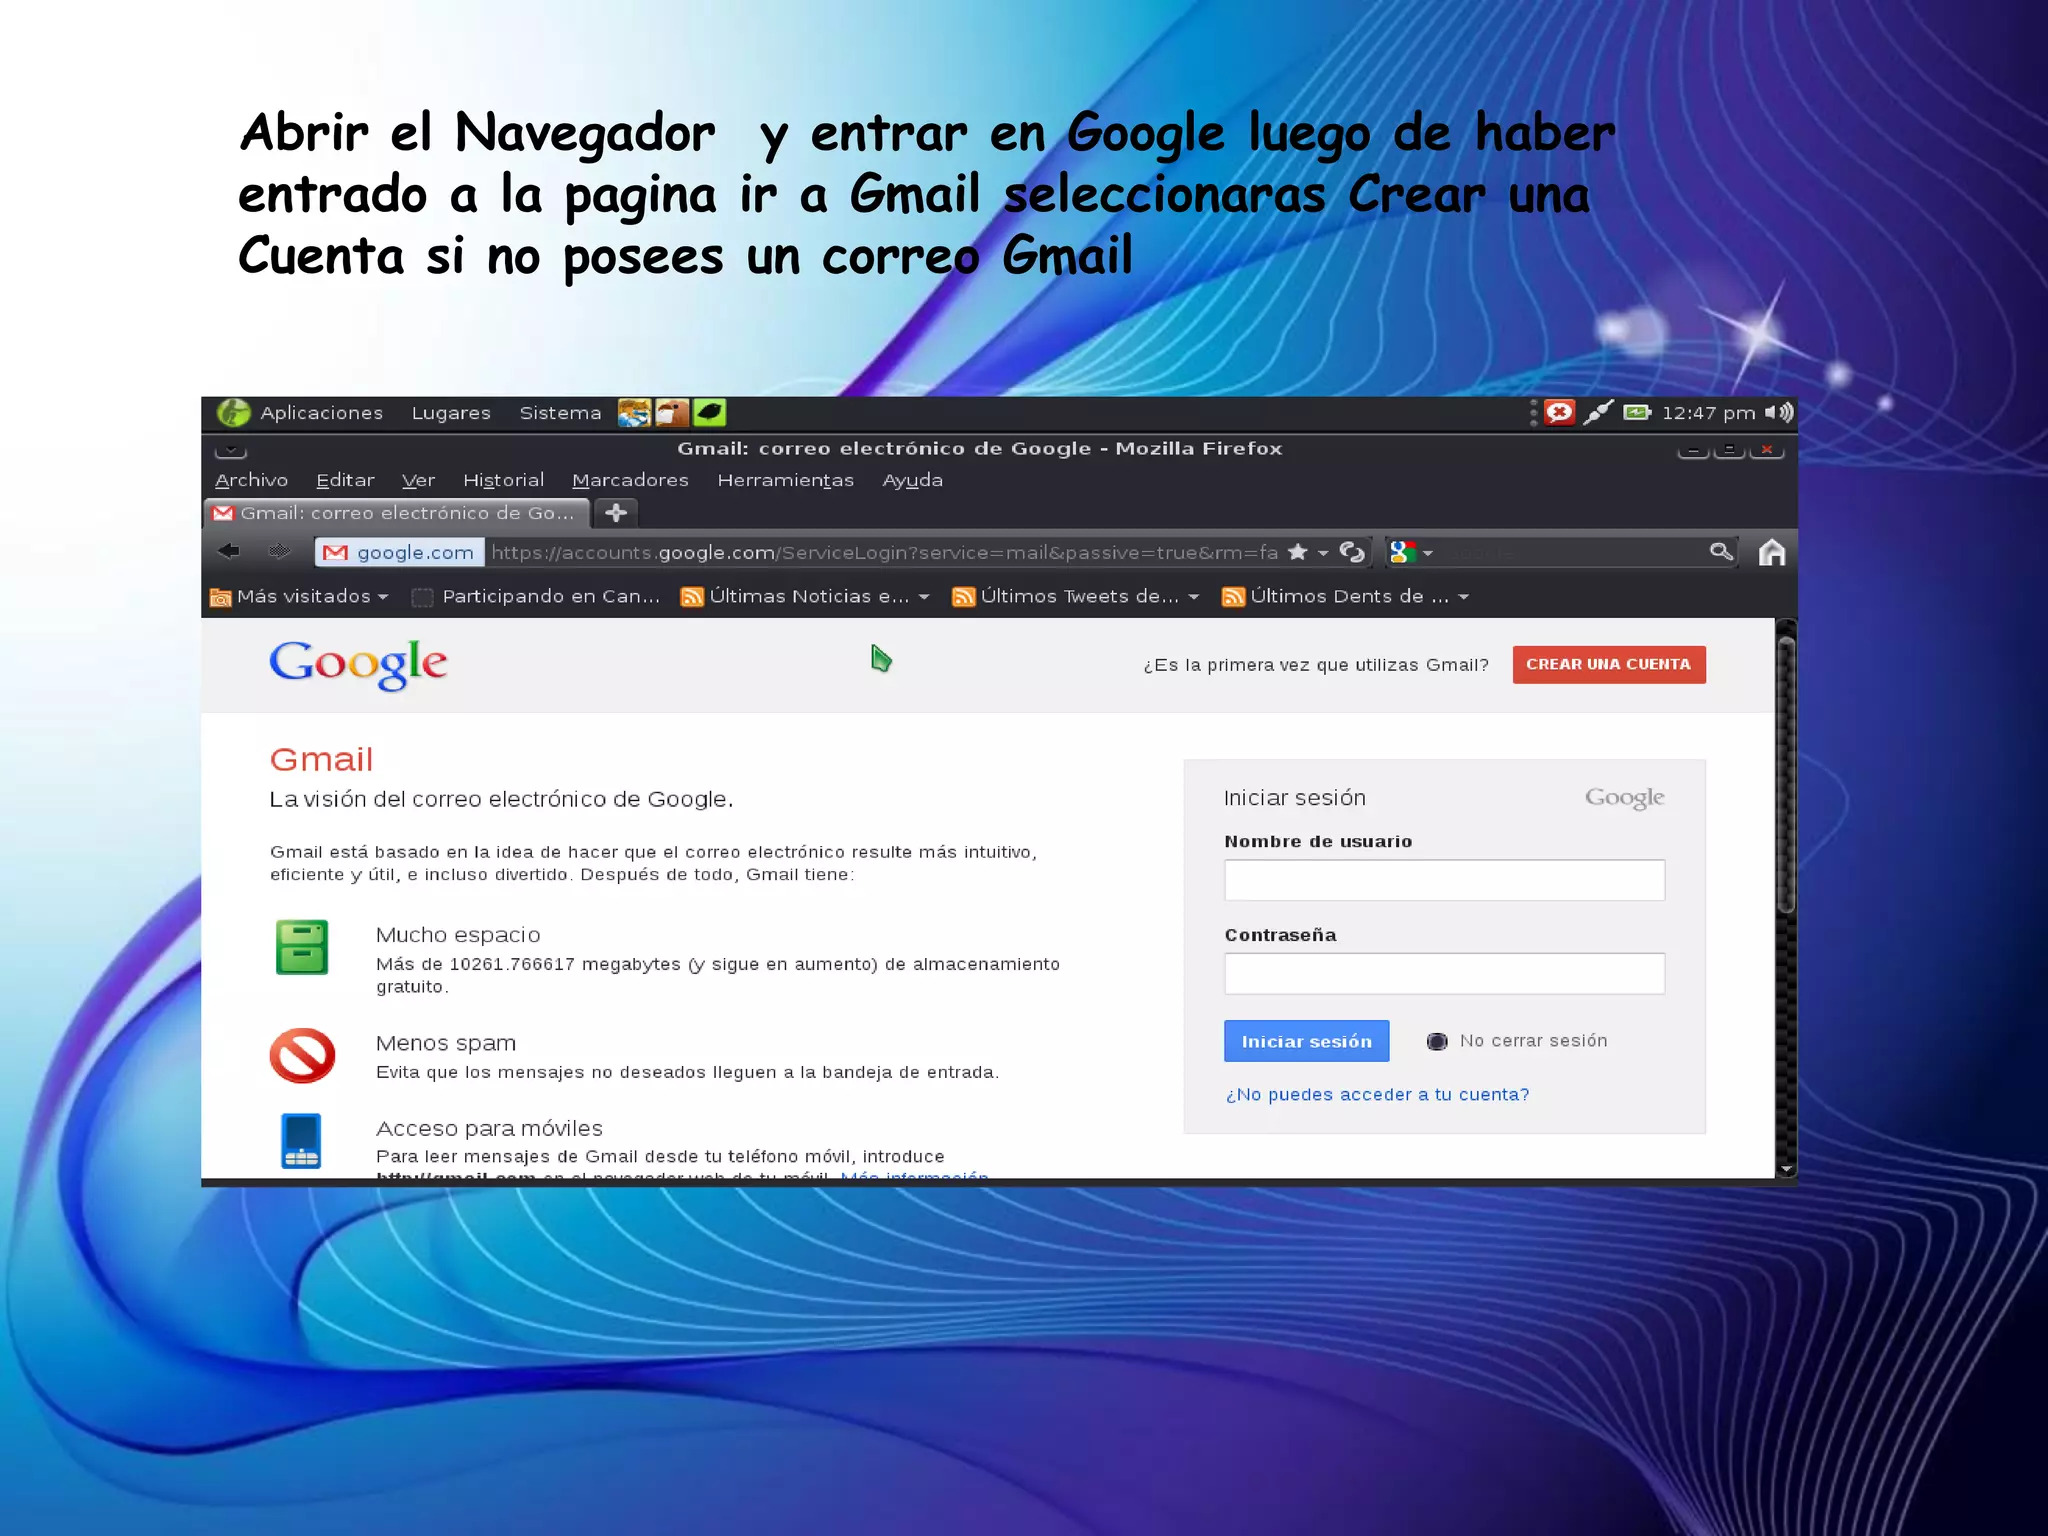2048x1536 pixels.
Task: Click the ¿No puedes acceder a tu cuenta? link
Action: (x=1377, y=1095)
